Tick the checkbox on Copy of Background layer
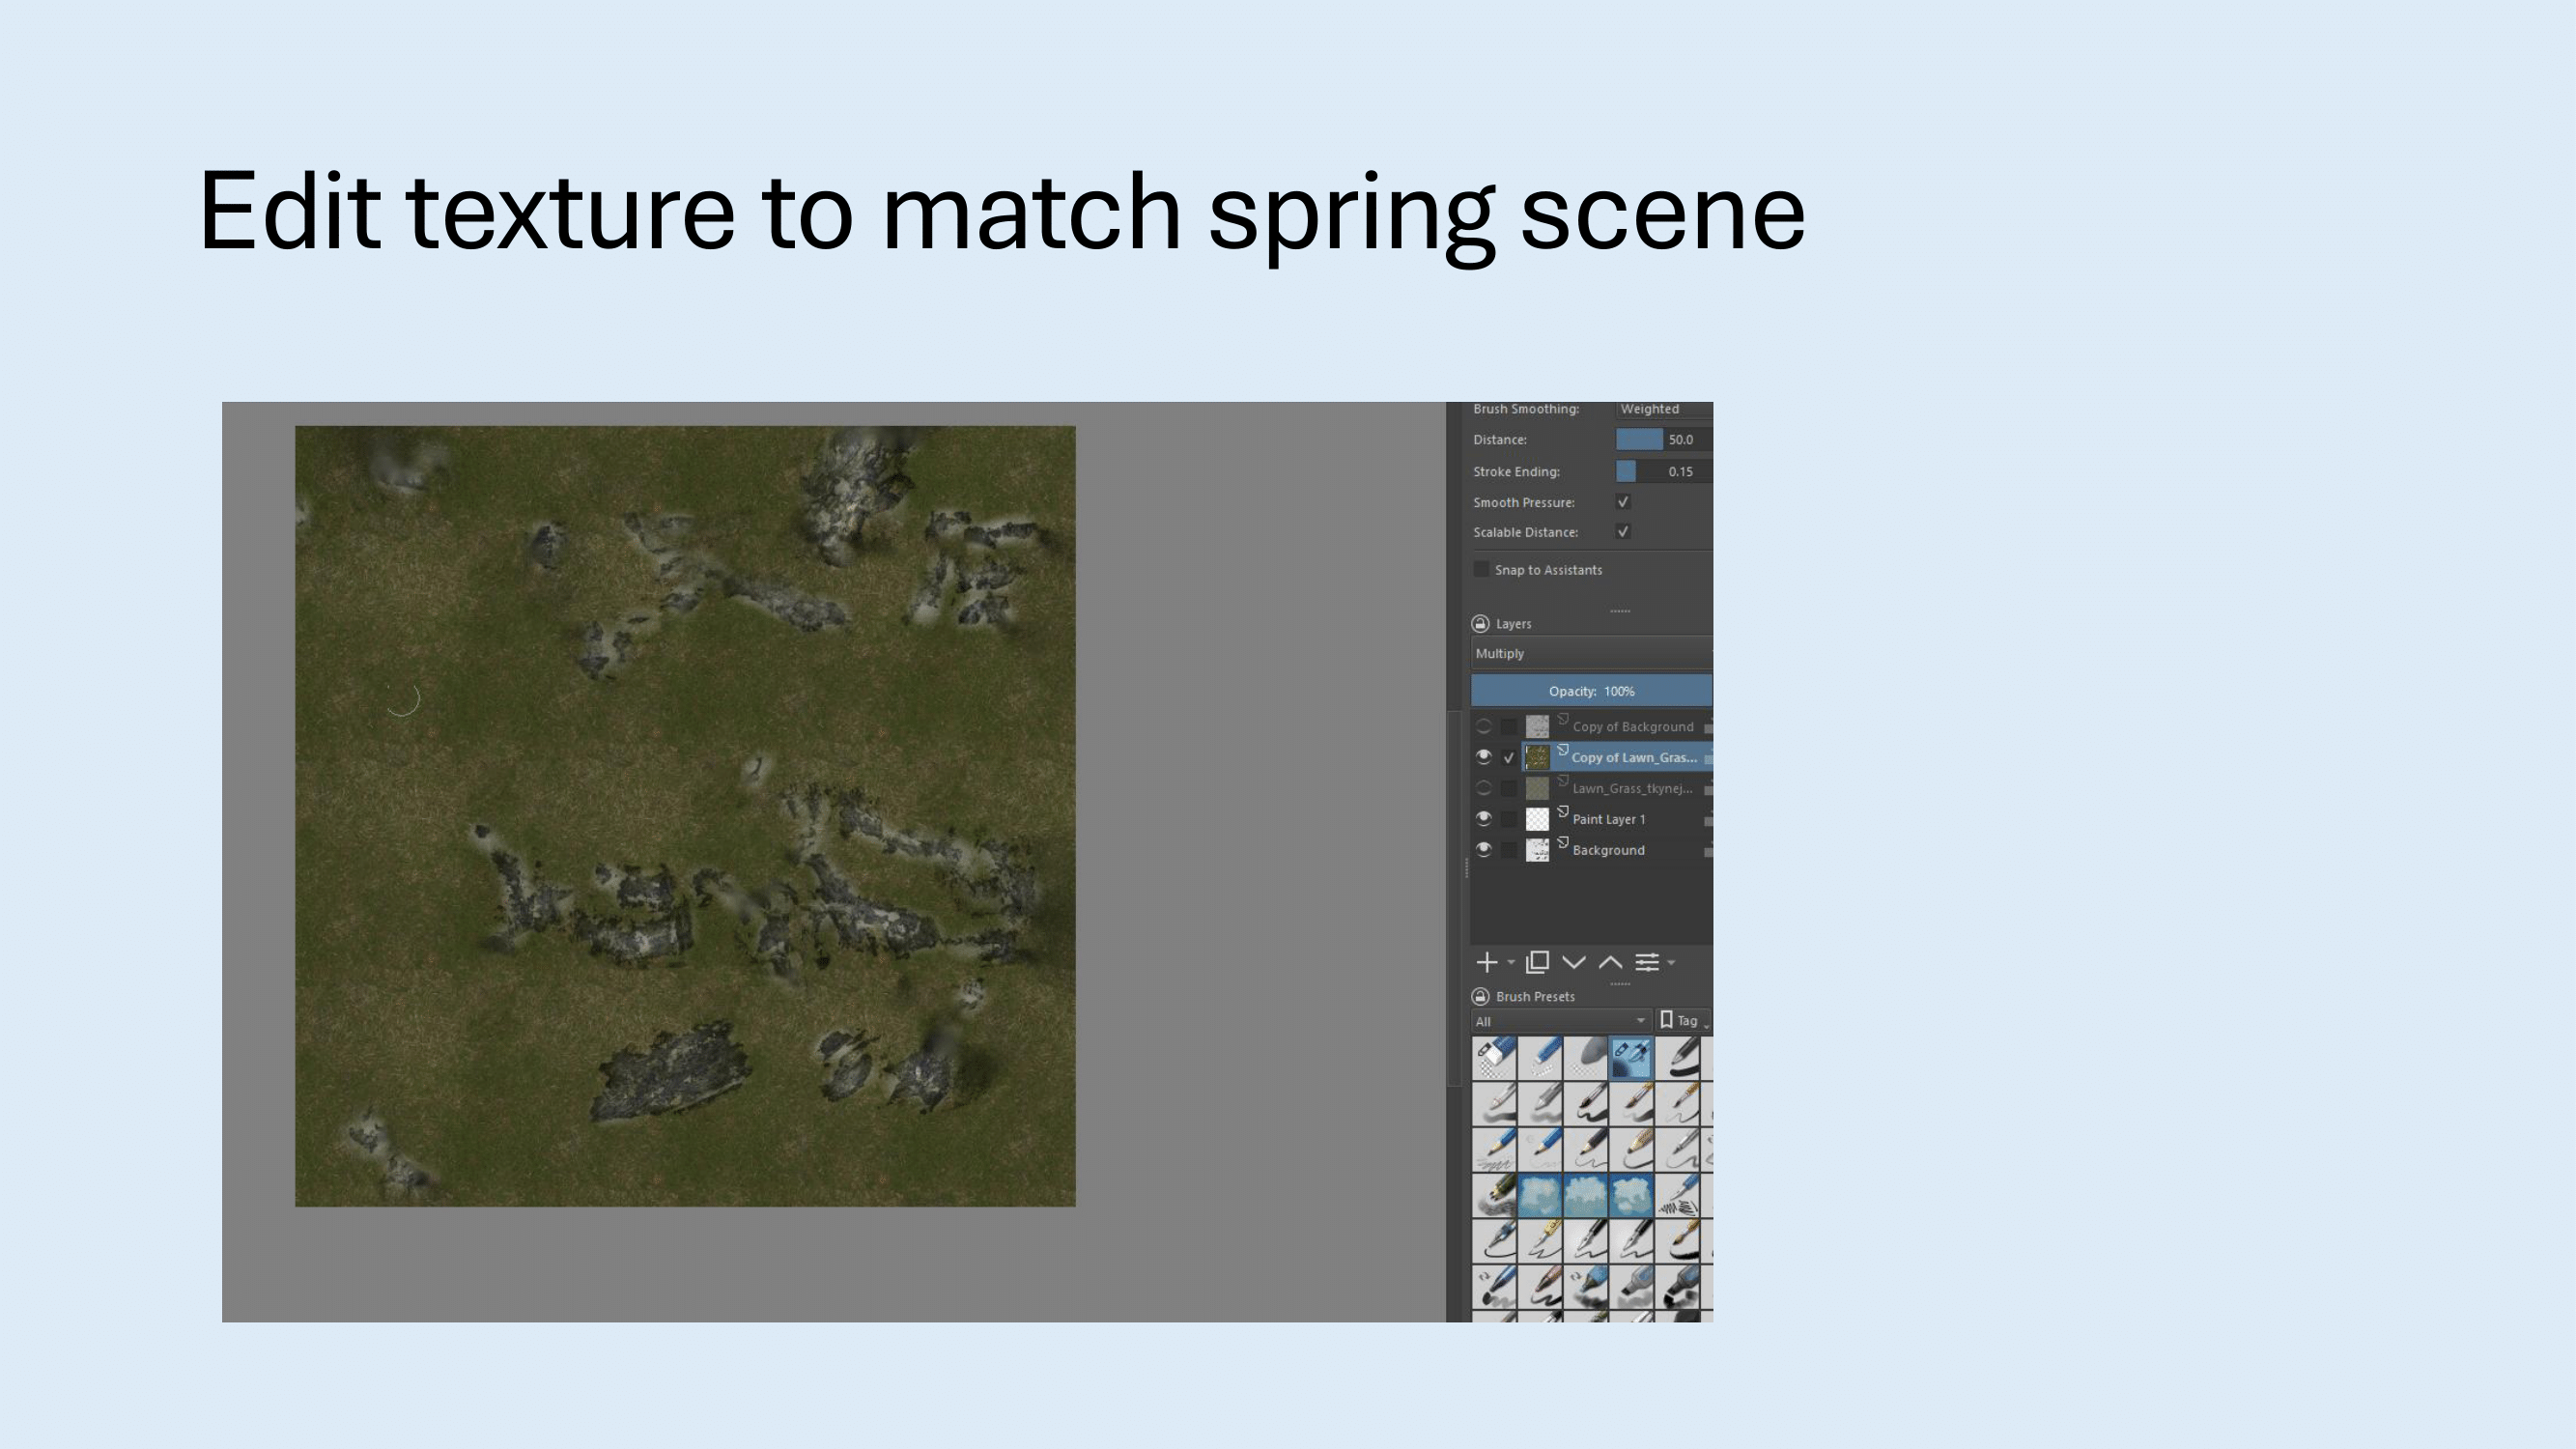The width and height of the screenshot is (2576, 1449). tap(1509, 727)
